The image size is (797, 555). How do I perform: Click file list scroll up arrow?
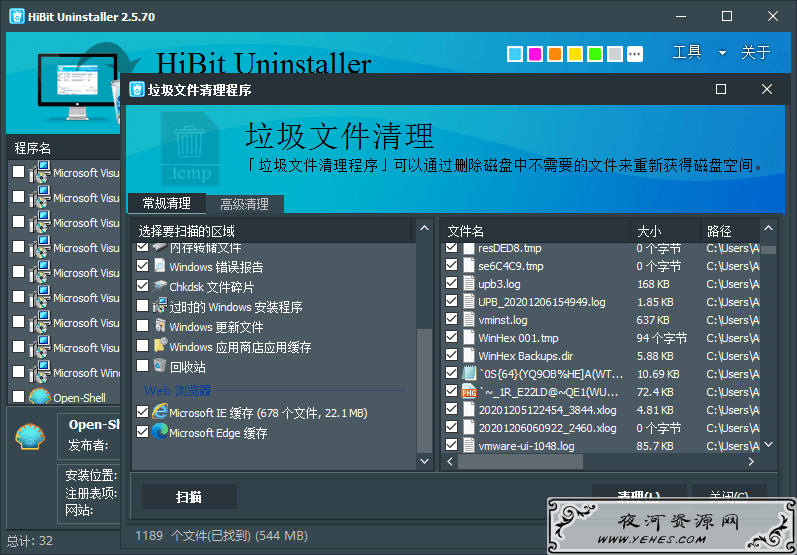click(x=768, y=229)
